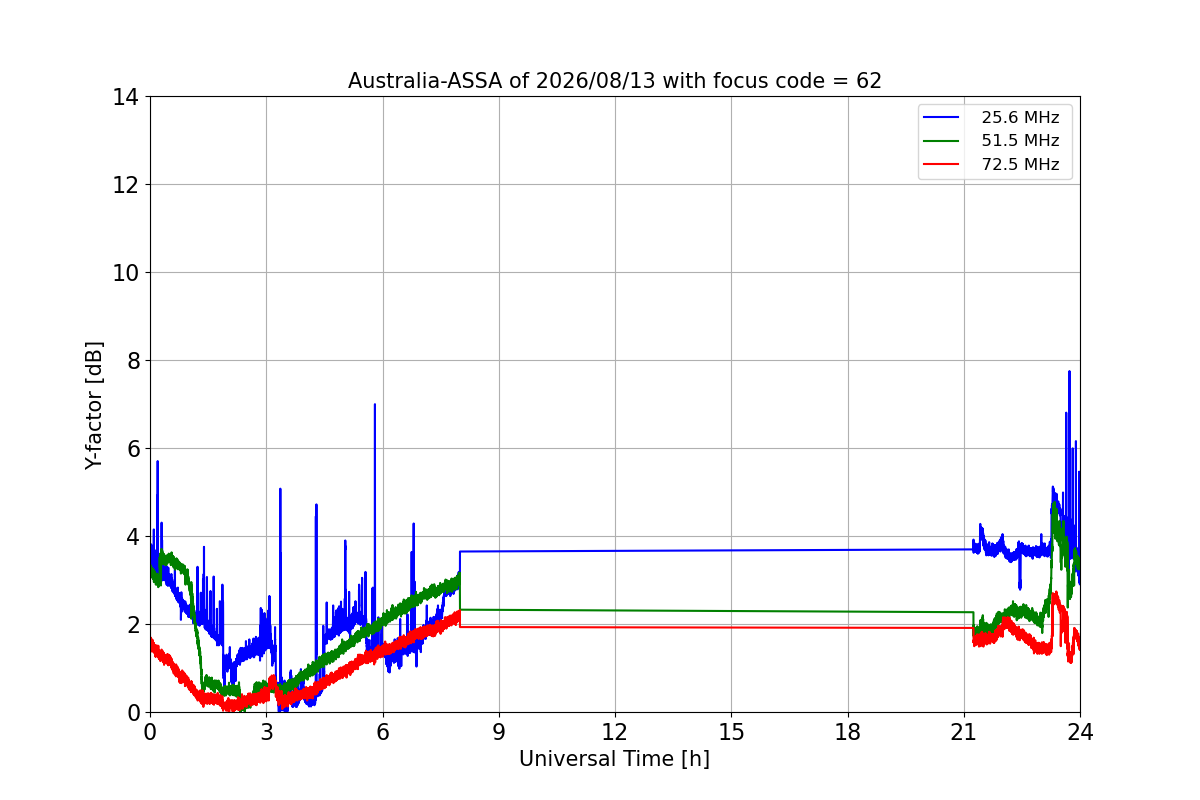
Task: Click the green 51.5 MHz legend line
Action: point(943,141)
